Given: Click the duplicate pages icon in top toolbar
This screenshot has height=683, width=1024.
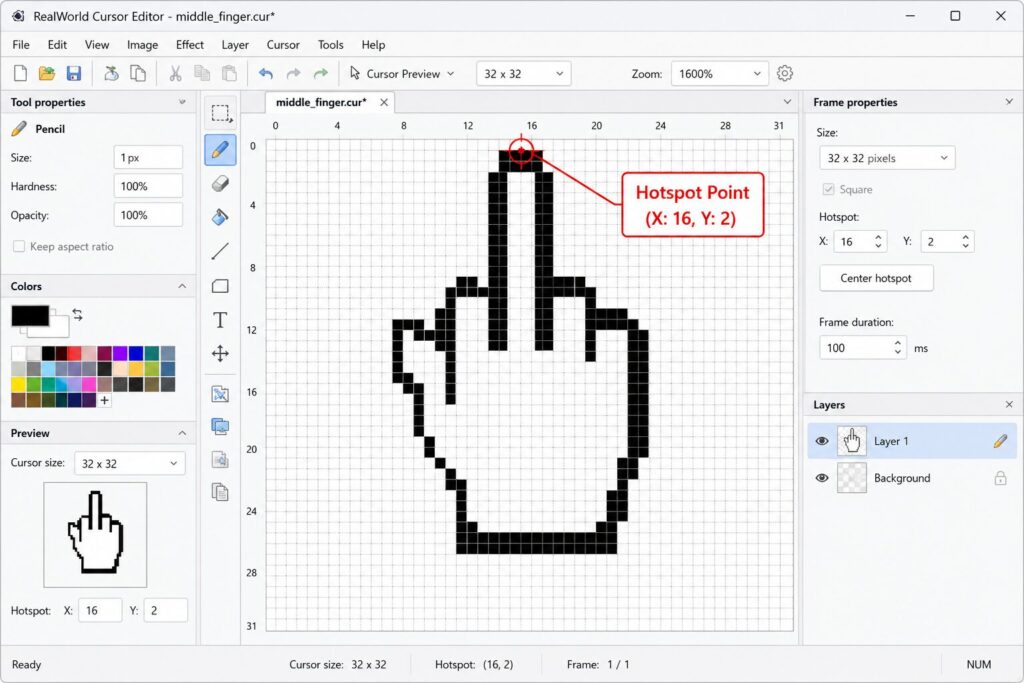Looking at the screenshot, I should (x=138, y=73).
